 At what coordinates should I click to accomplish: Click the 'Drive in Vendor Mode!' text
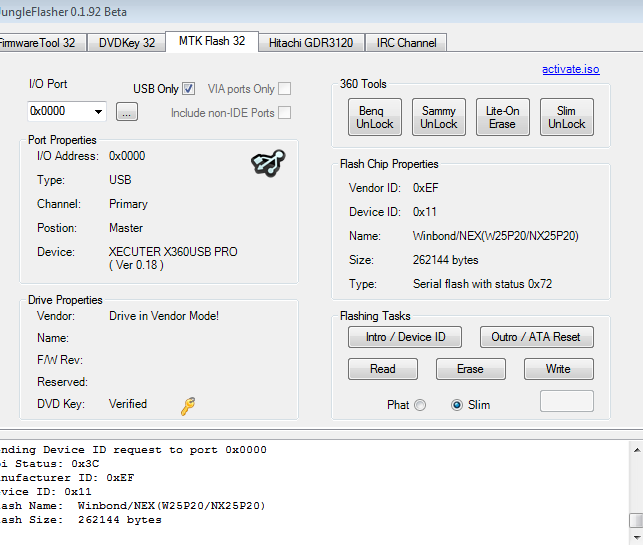coord(164,316)
